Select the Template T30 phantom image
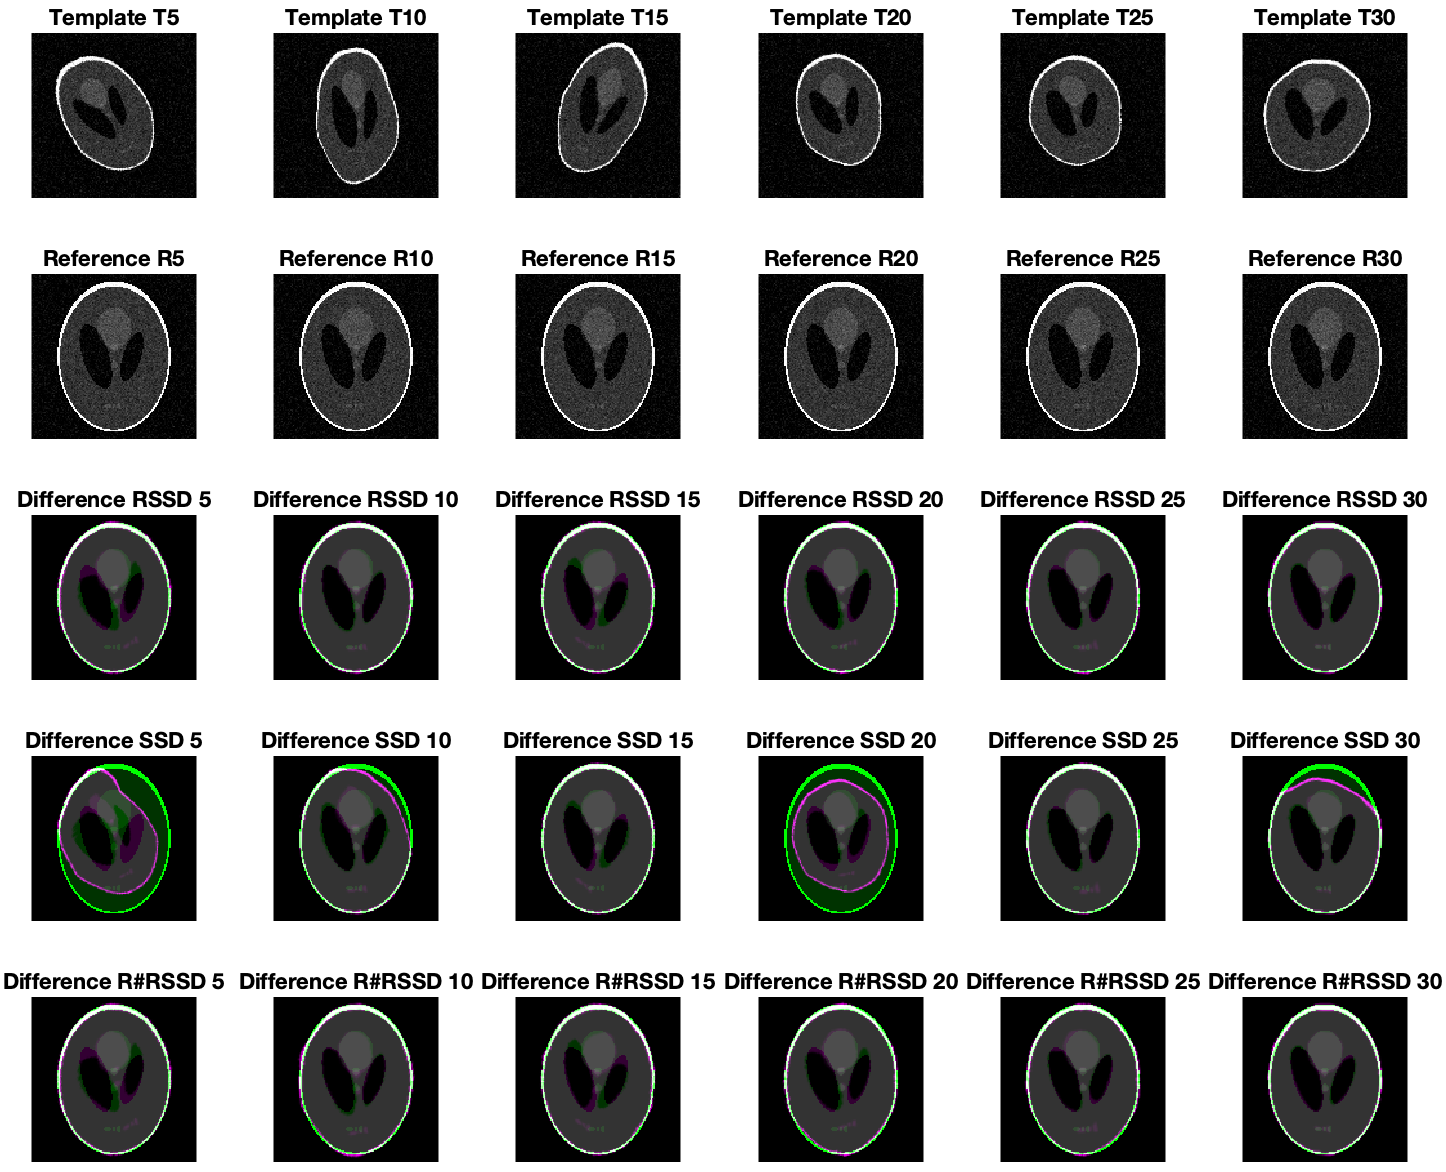Screen dimensions: 1446x1172 coord(1325,115)
